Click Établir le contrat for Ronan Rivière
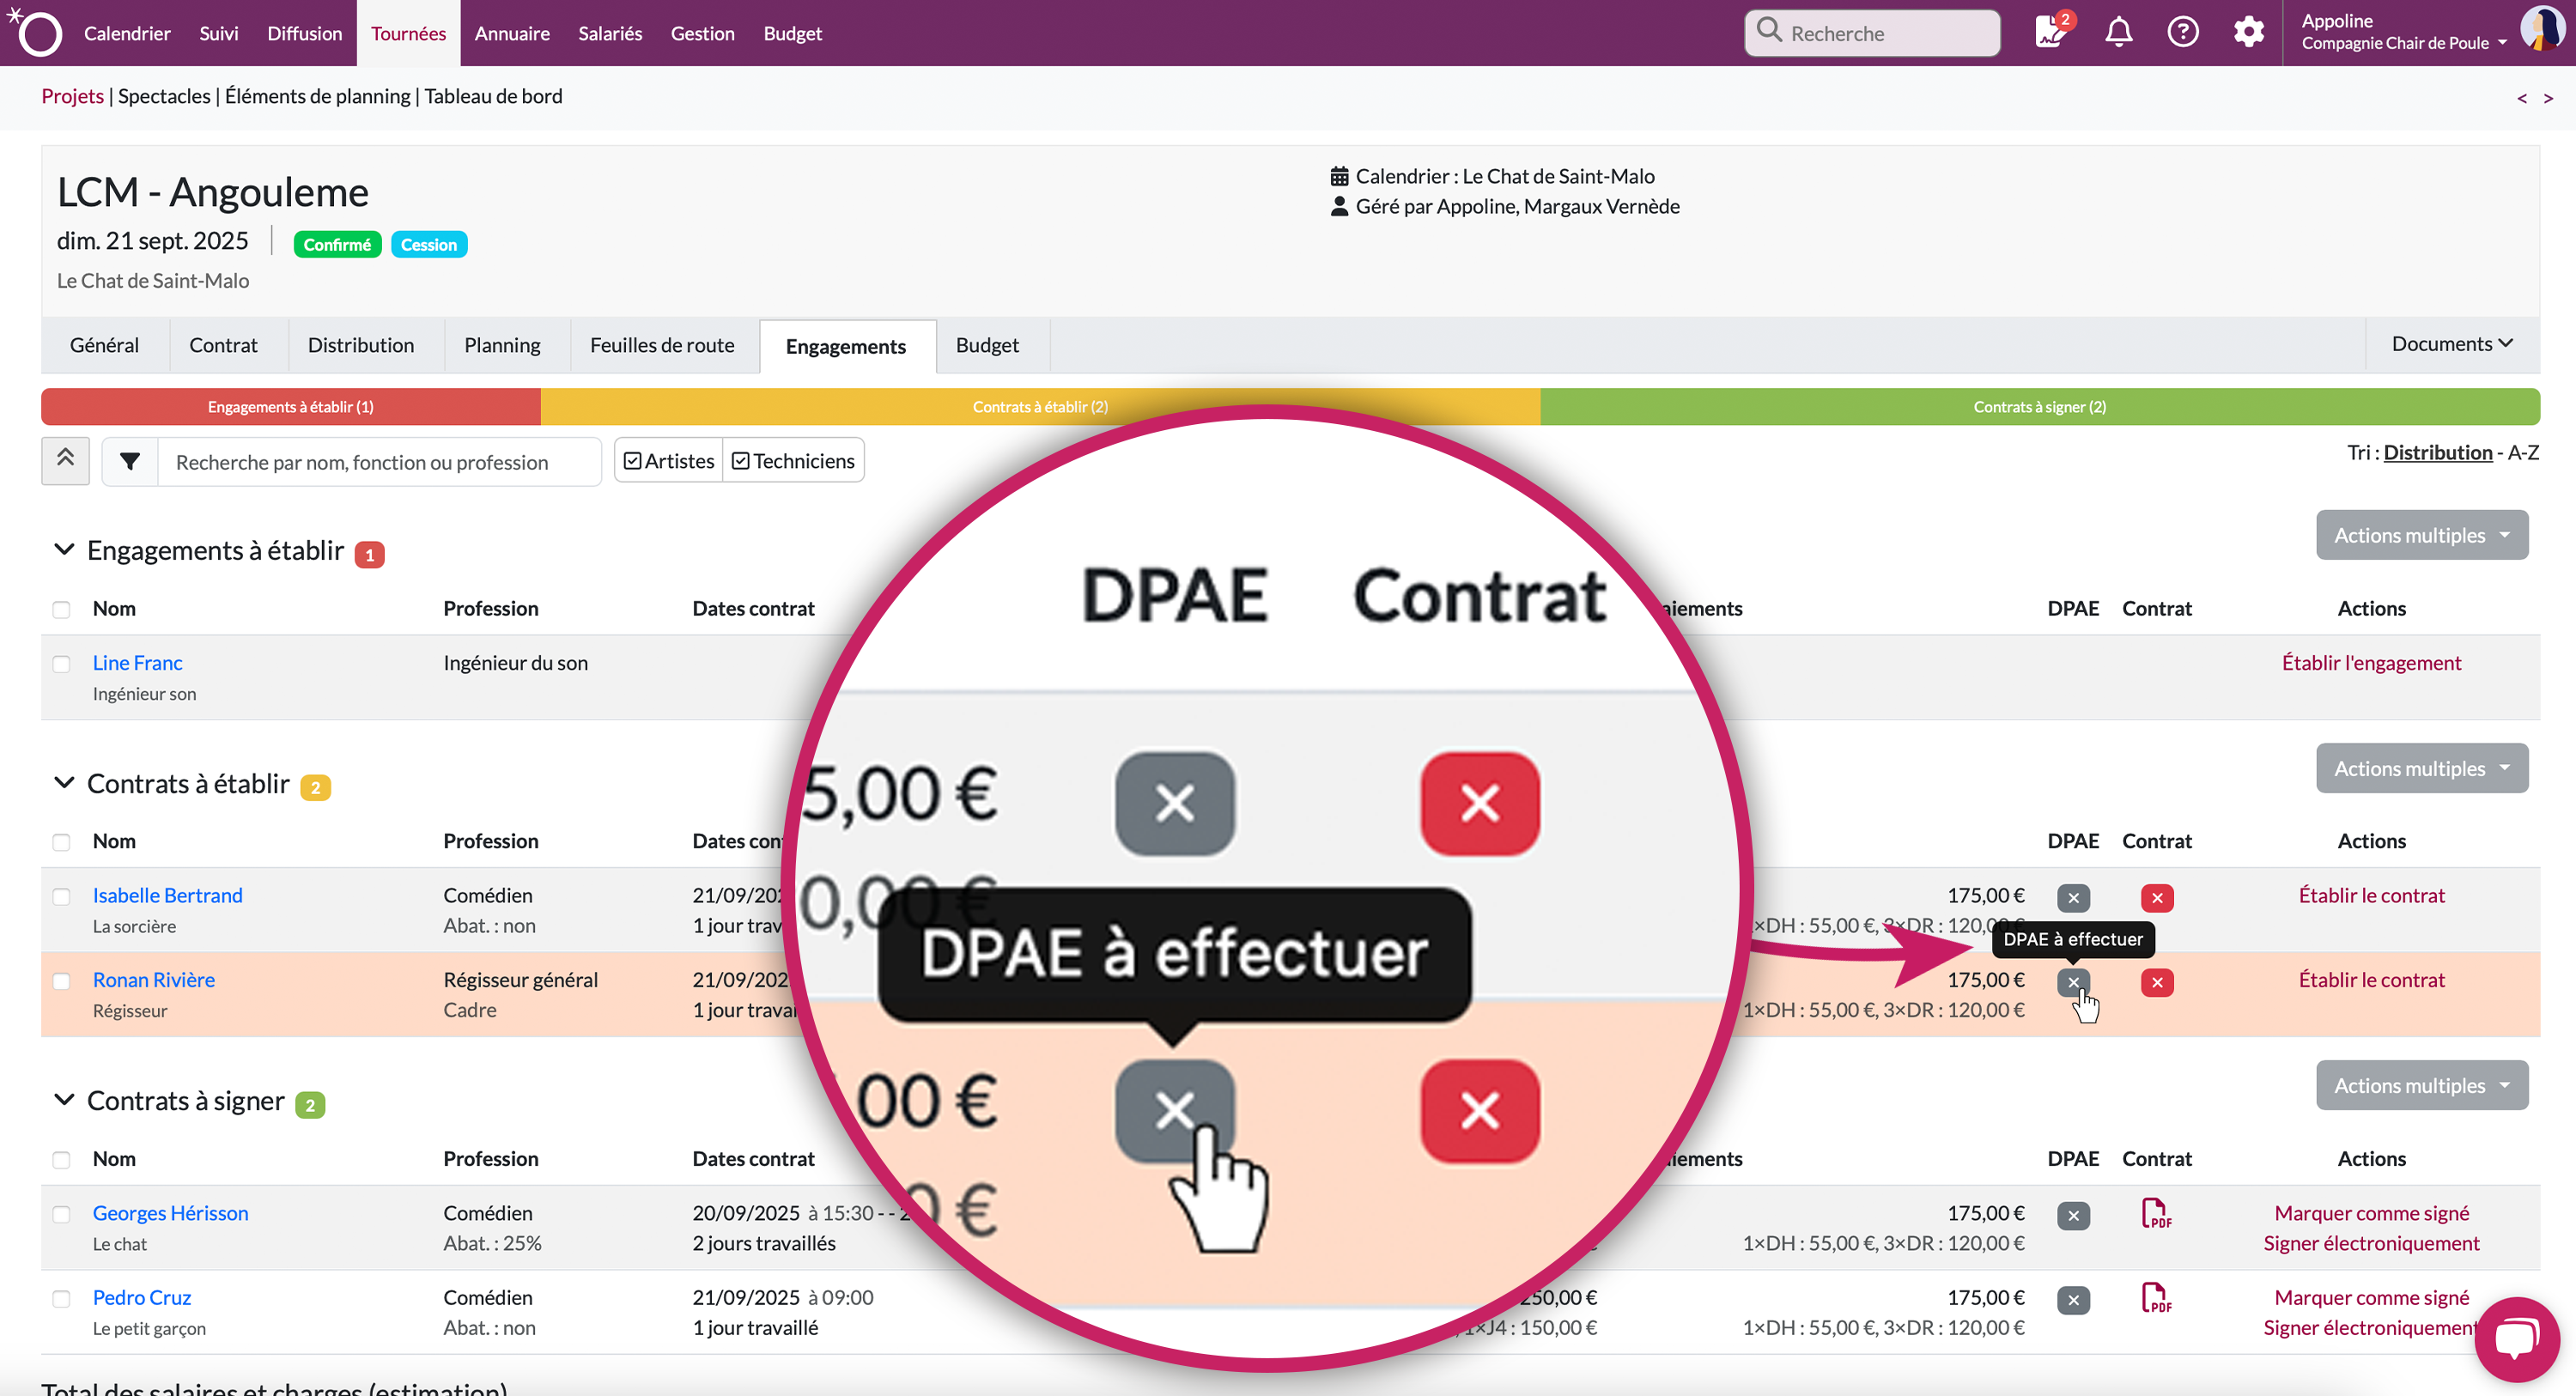This screenshot has width=2576, height=1396. (2371, 979)
